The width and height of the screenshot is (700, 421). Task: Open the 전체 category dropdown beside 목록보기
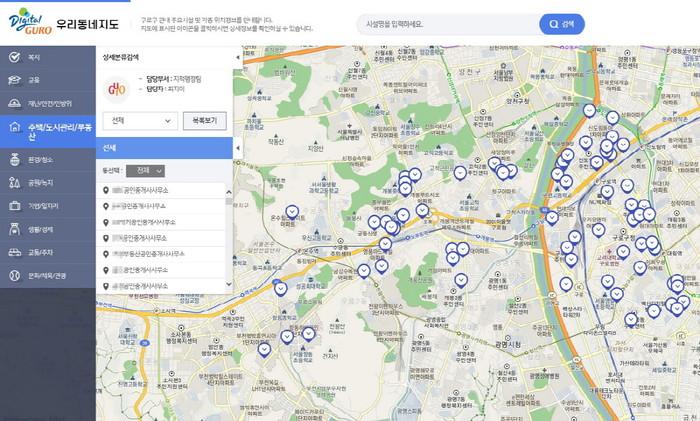pyautogui.click(x=140, y=121)
